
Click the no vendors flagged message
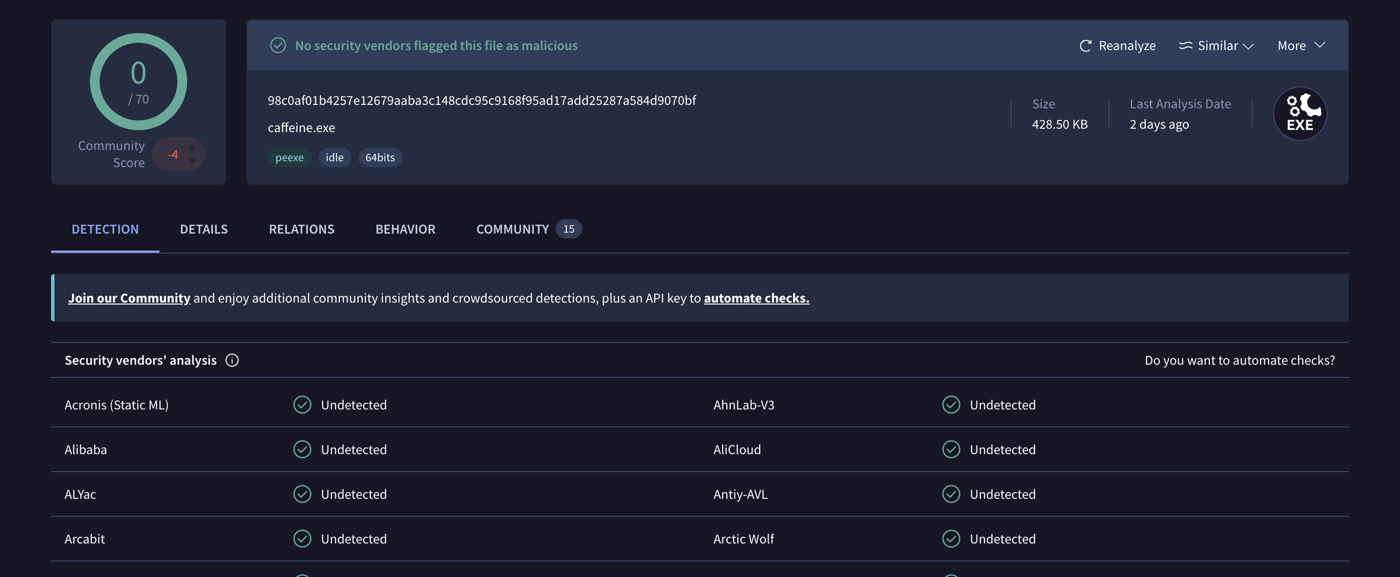pos(436,46)
